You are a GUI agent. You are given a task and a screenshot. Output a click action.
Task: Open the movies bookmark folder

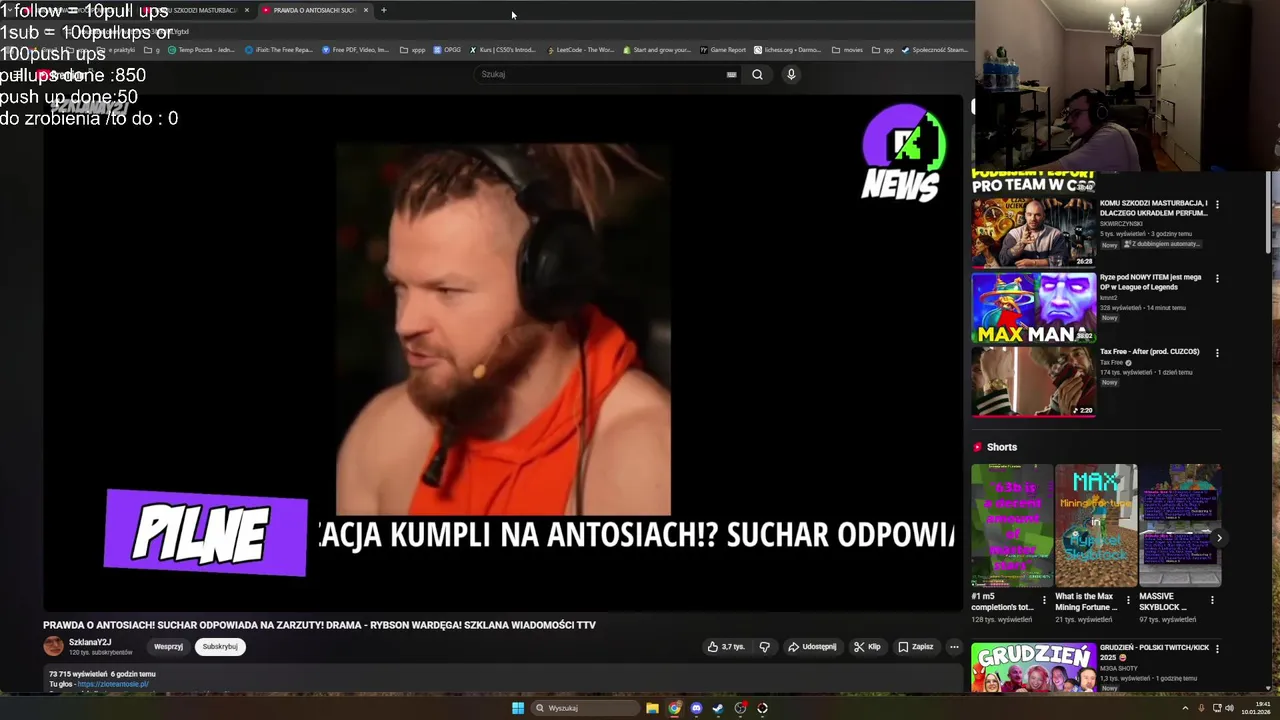tap(847, 49)
